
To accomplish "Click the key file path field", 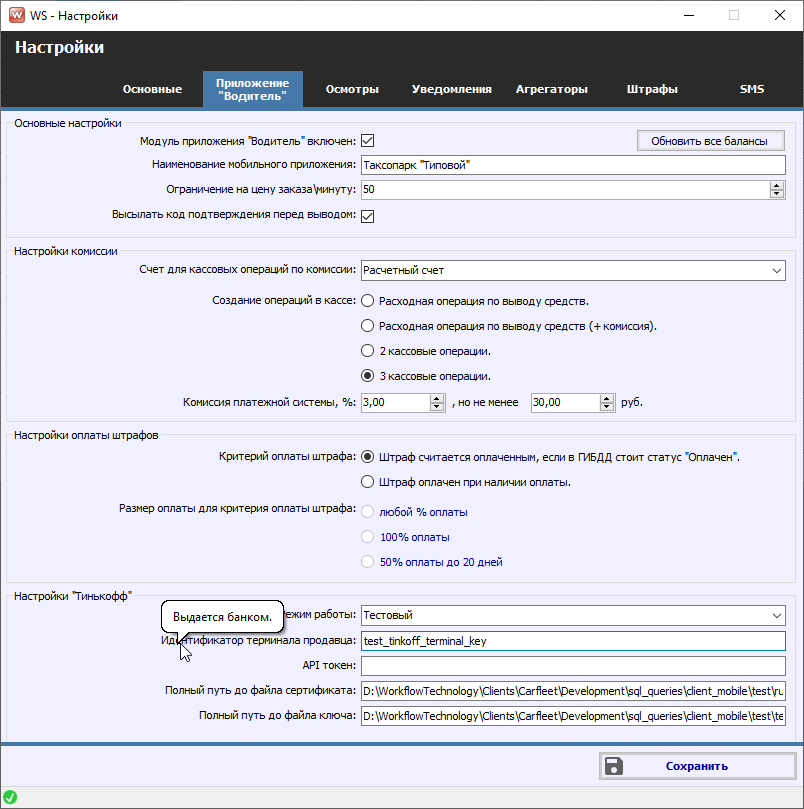I will (573, 716).
